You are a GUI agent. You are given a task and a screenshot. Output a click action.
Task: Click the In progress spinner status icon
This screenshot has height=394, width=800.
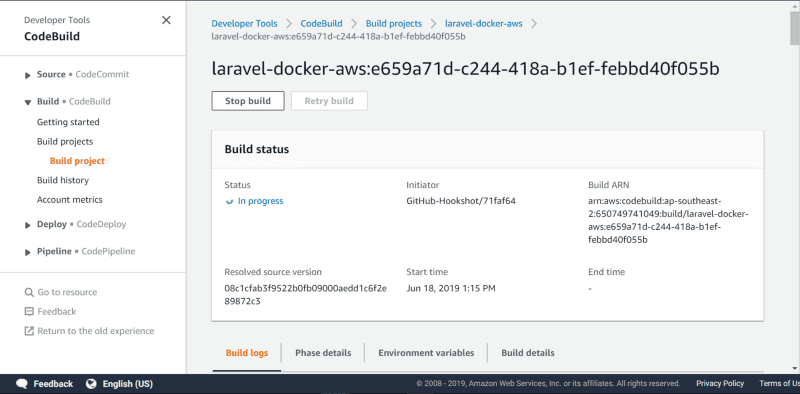(x=229, y=202)
